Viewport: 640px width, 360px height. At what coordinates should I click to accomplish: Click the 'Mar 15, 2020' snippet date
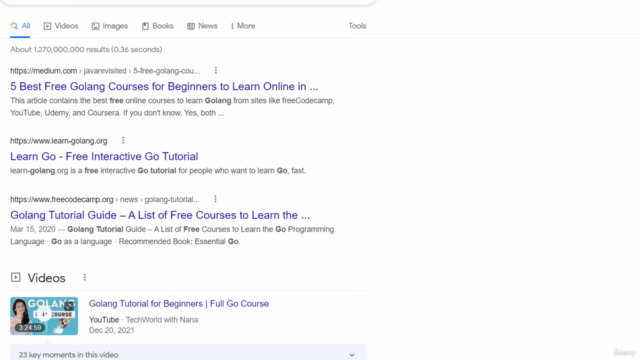(x=33, y=229)
